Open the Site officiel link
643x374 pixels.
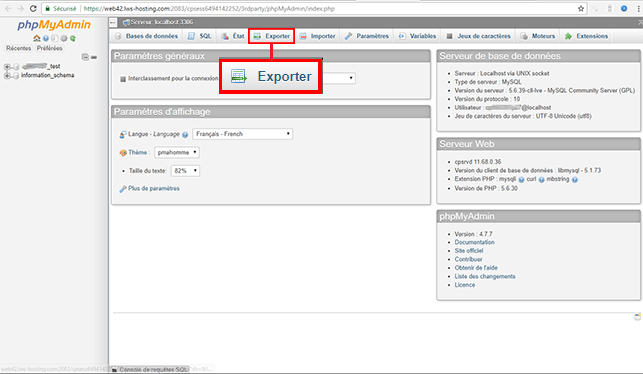[469, 251]
